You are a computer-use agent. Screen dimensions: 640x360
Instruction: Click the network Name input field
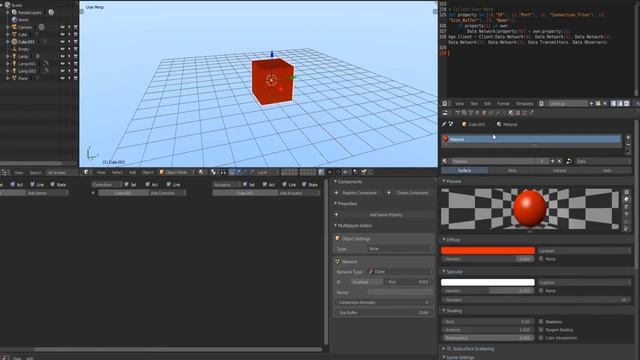[x=400, y=292]
